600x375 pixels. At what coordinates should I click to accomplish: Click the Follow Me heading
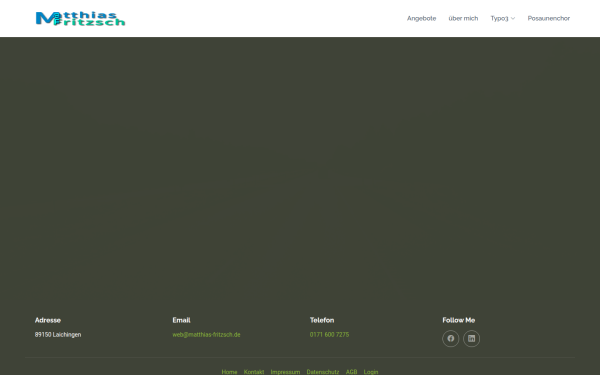coord(458,320)
